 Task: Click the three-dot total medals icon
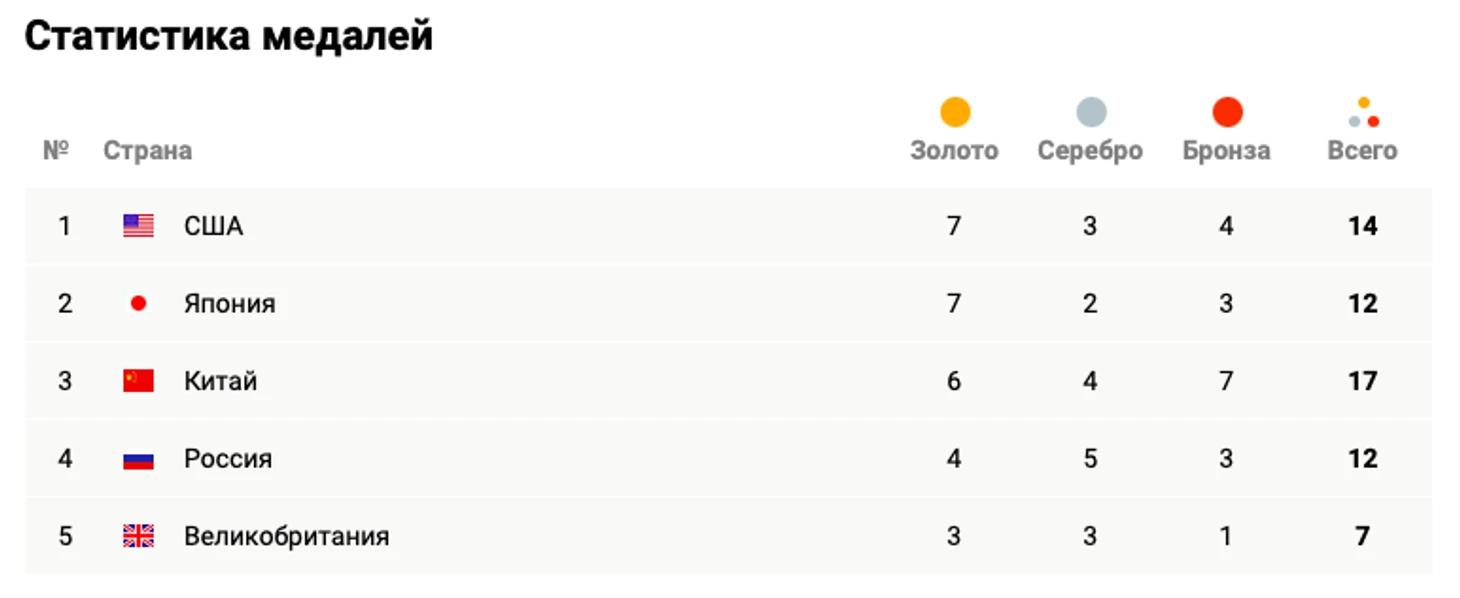click(1363, 112)
